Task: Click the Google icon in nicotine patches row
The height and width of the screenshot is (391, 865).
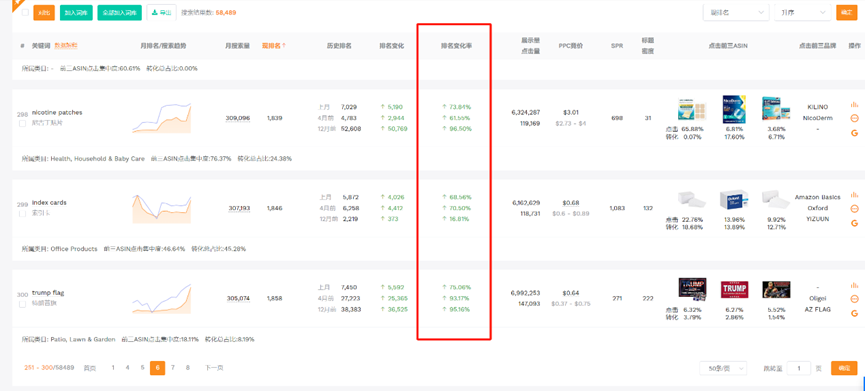Action: pos(855,133)
